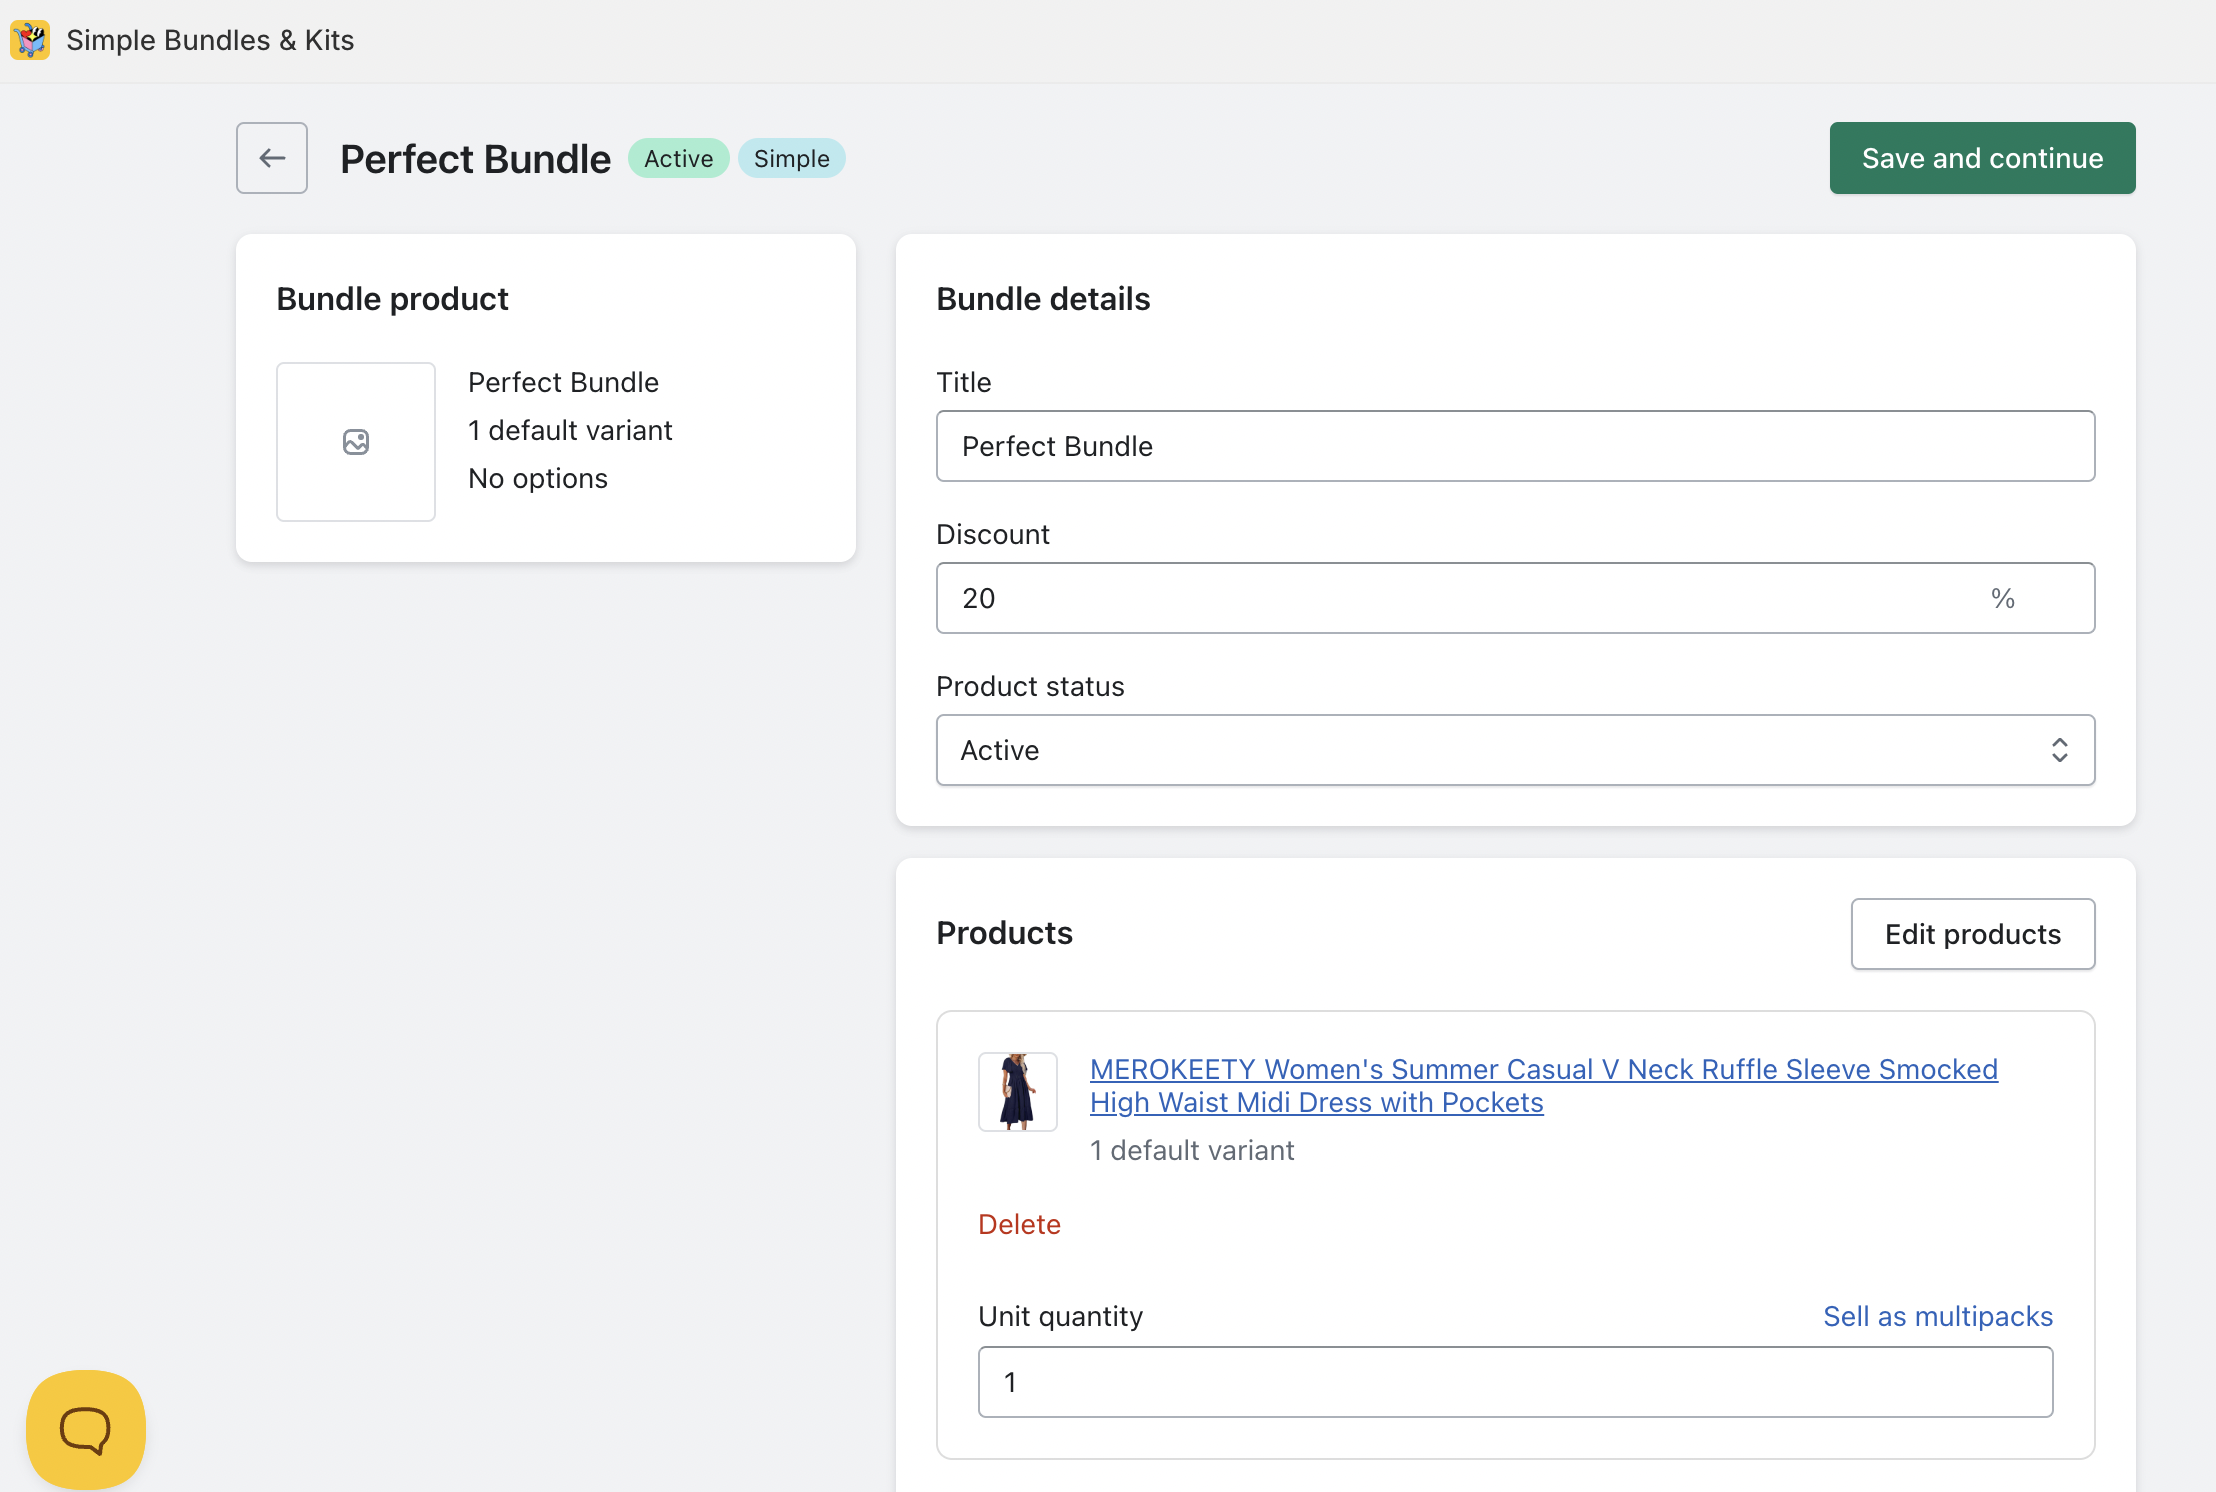Screen dimensions: 2216x1492
Task: Click the Active status badge
Action: coord(678,158)
